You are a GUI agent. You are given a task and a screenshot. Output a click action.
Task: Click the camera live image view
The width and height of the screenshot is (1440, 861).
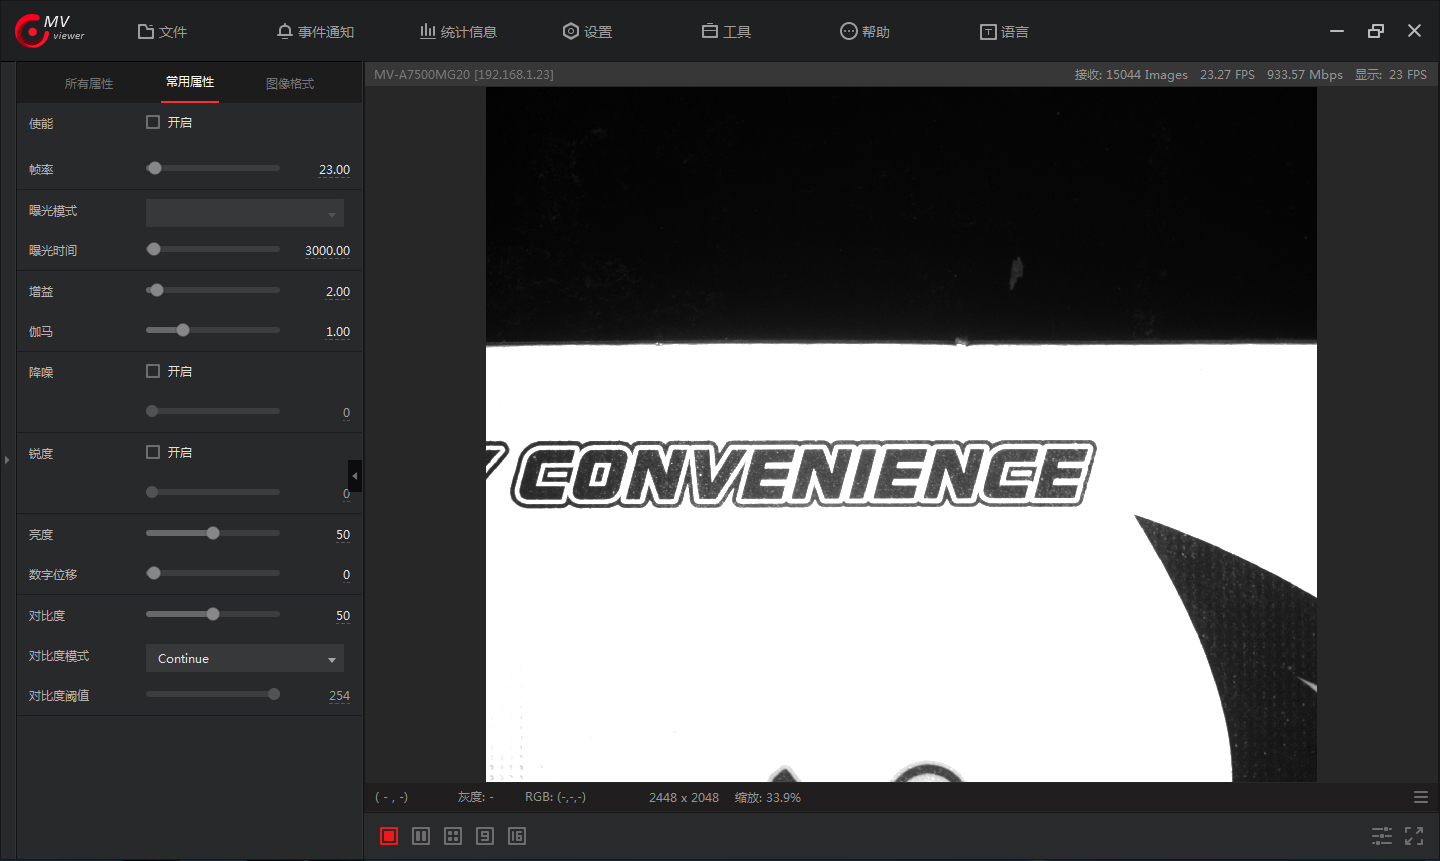(x=901, y=434)
